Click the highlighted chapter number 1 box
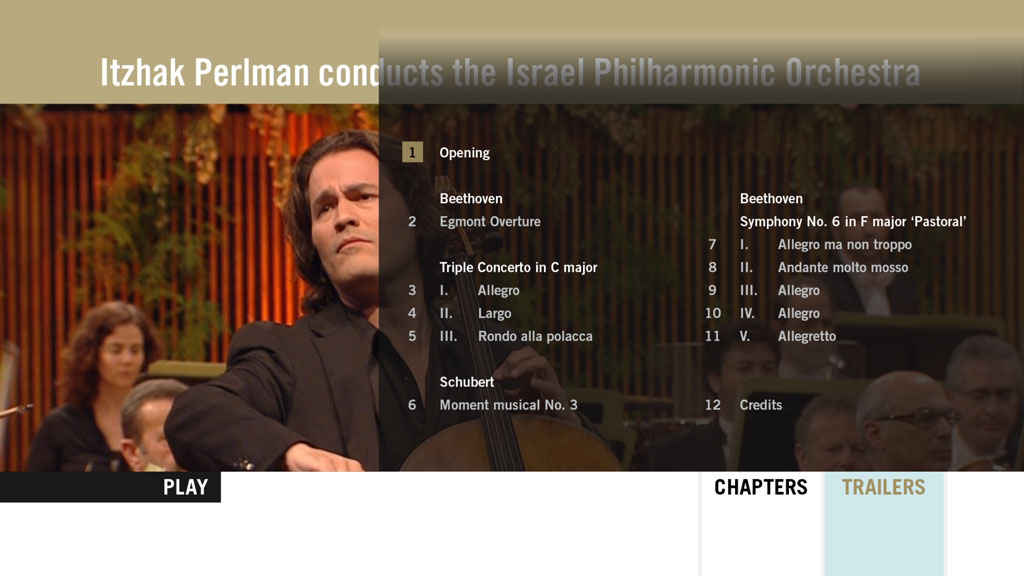This screenshot has height=576, width=1024. click(413, 153)
